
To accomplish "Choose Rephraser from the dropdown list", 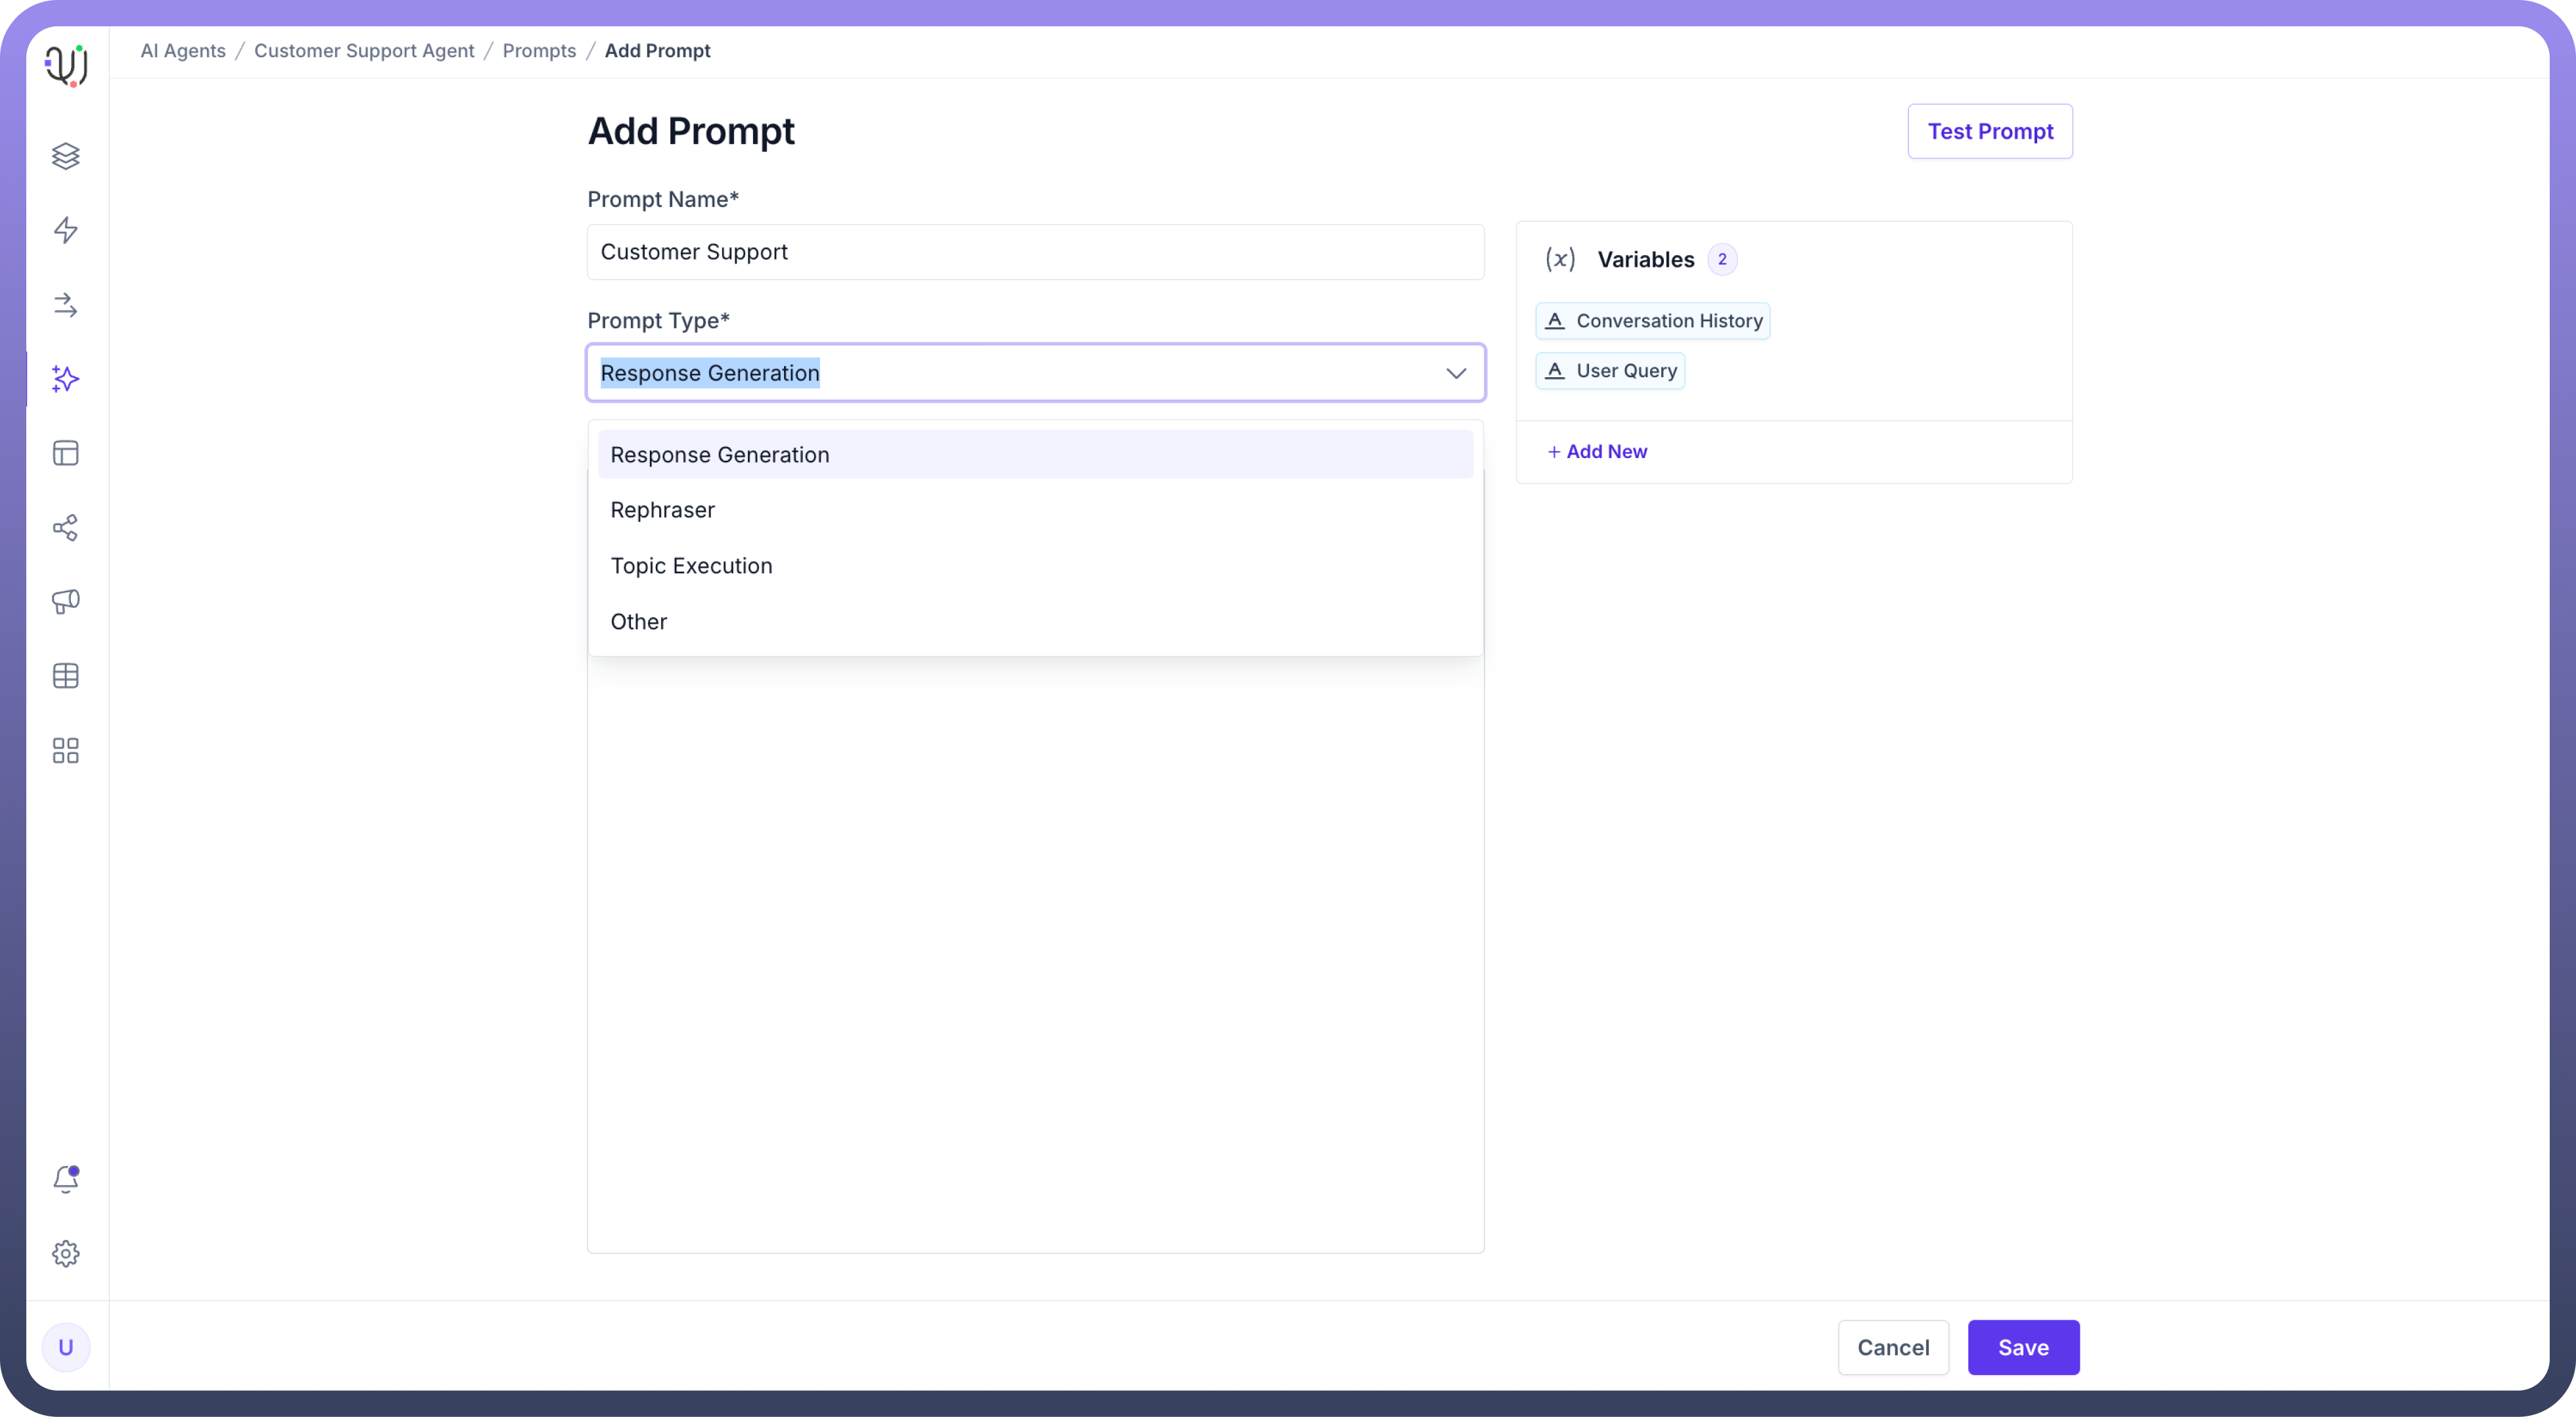I will pyautogui.click(x=662, y=510).
